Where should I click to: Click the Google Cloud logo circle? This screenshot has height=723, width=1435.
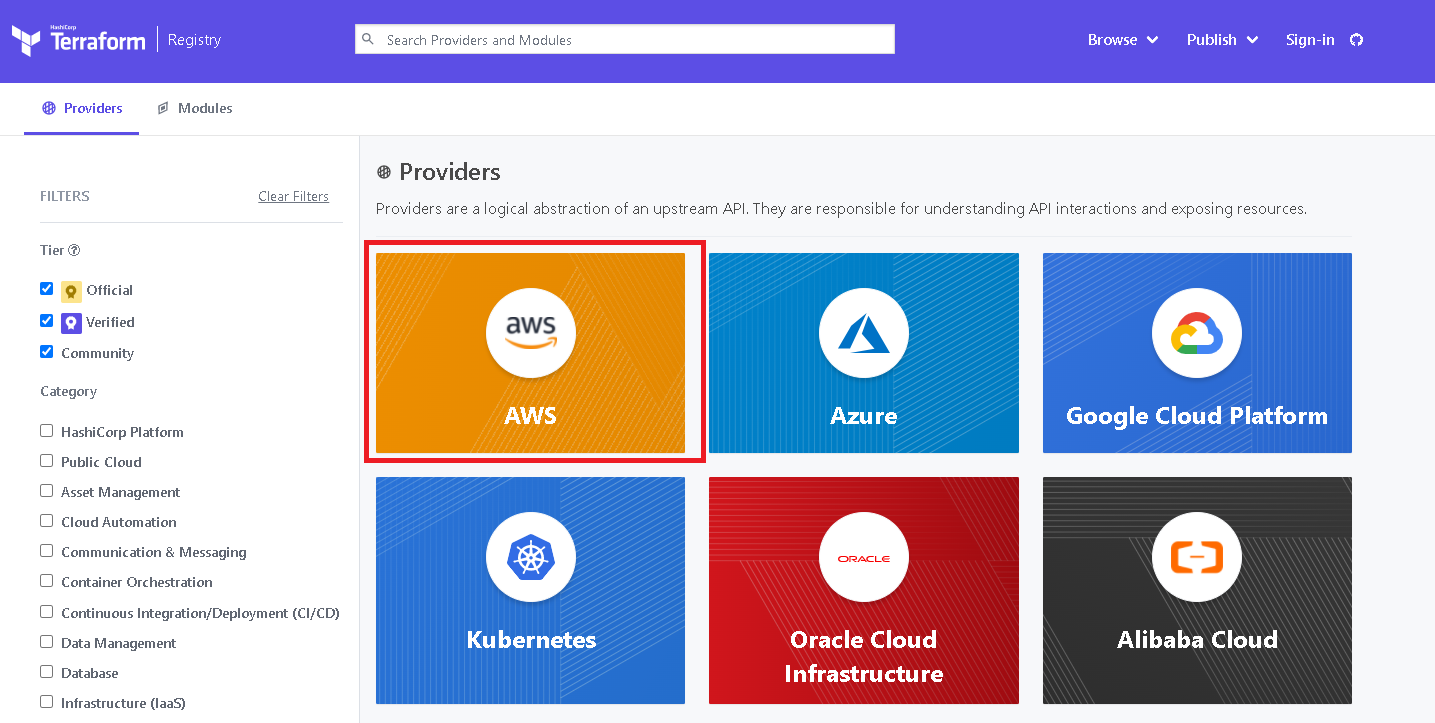[1197, 333]
